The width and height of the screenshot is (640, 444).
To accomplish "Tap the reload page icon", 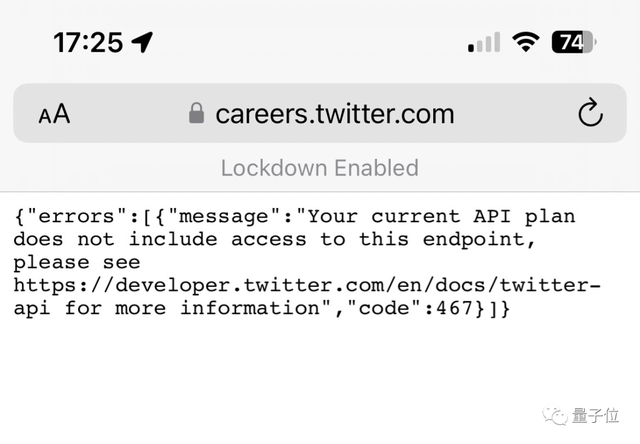I will (x=590, y=113).
